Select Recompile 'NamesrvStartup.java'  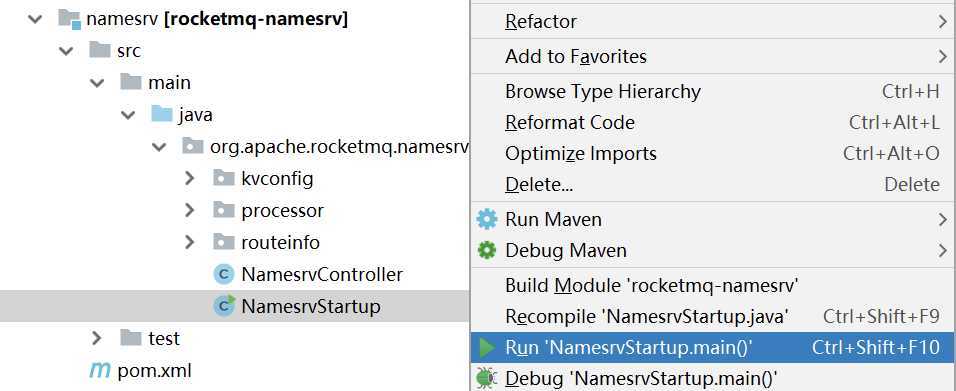(713, 317)
